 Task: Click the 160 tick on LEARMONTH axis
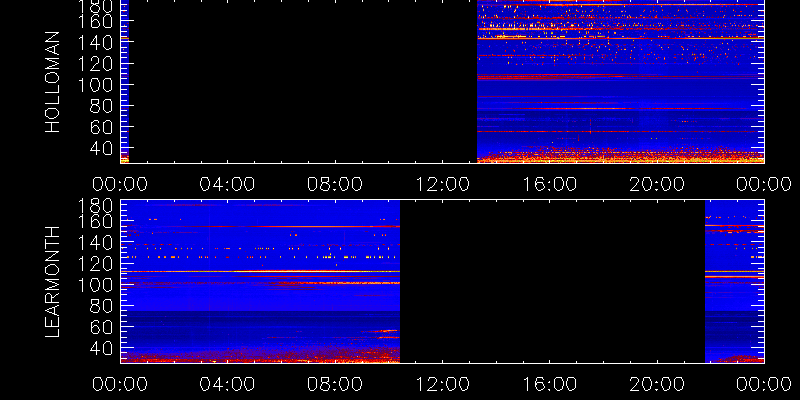95,222
